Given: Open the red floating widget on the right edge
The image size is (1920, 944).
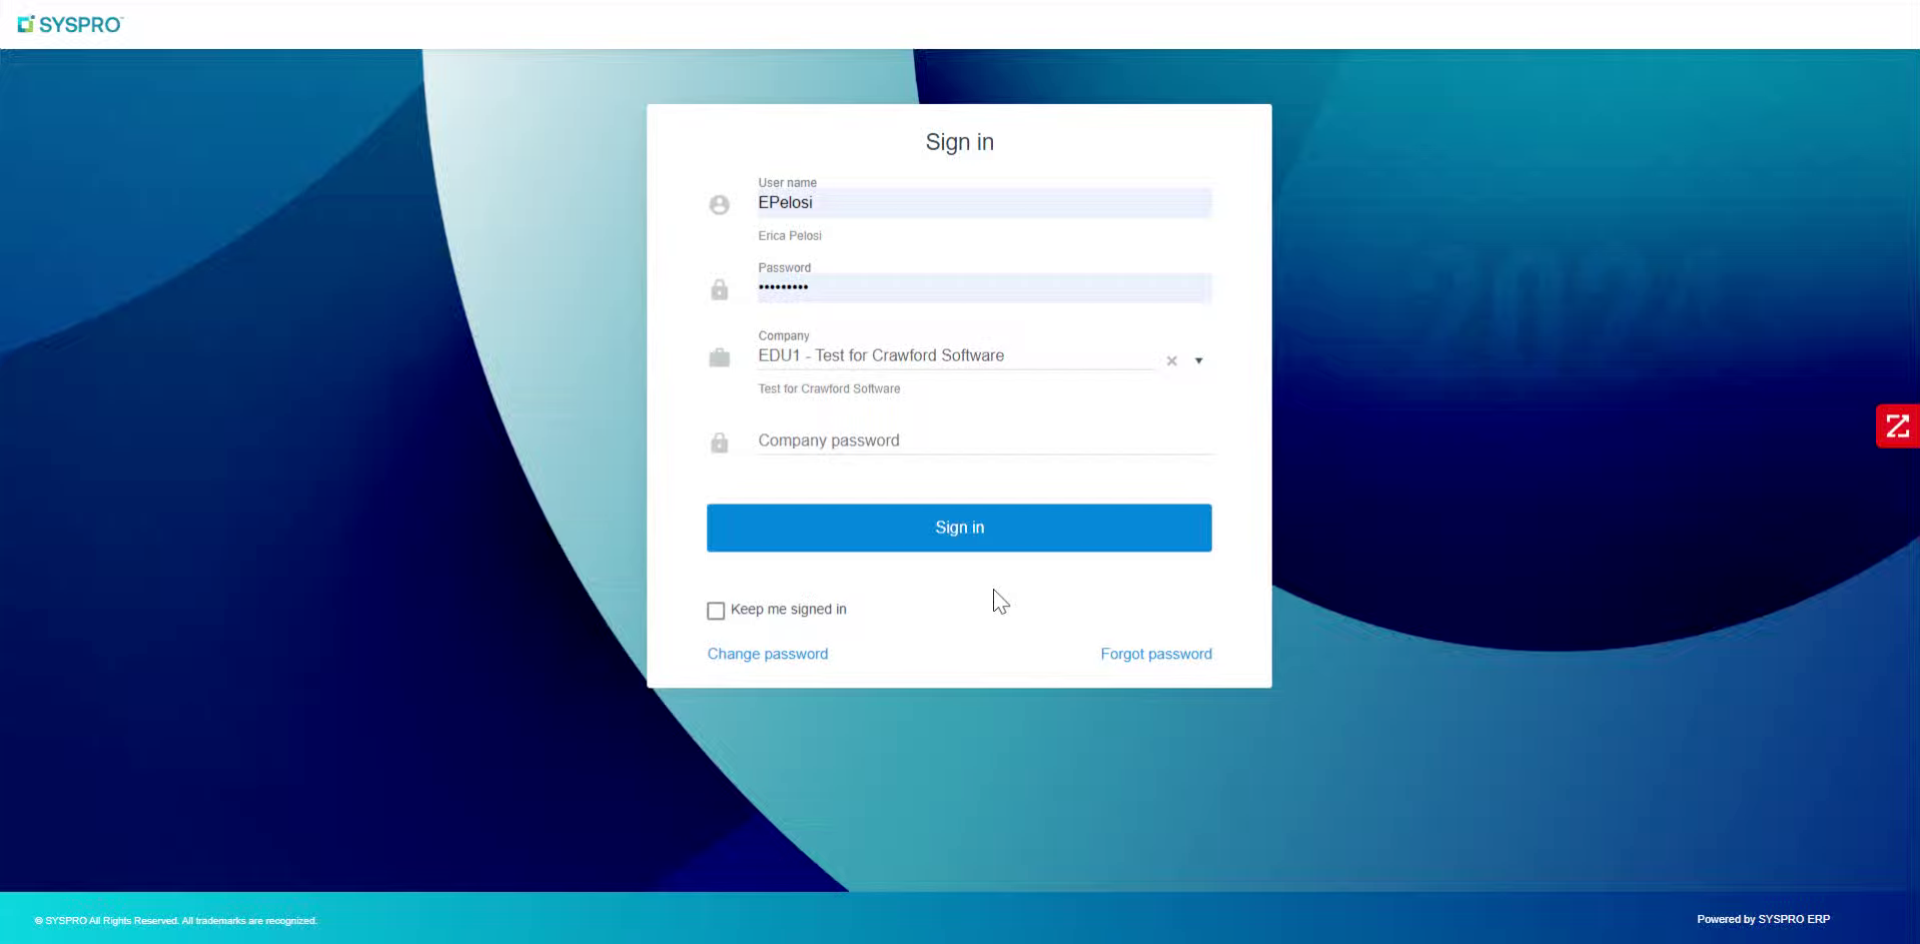Looking at the screenshot, I should [x=1897, y=426].
